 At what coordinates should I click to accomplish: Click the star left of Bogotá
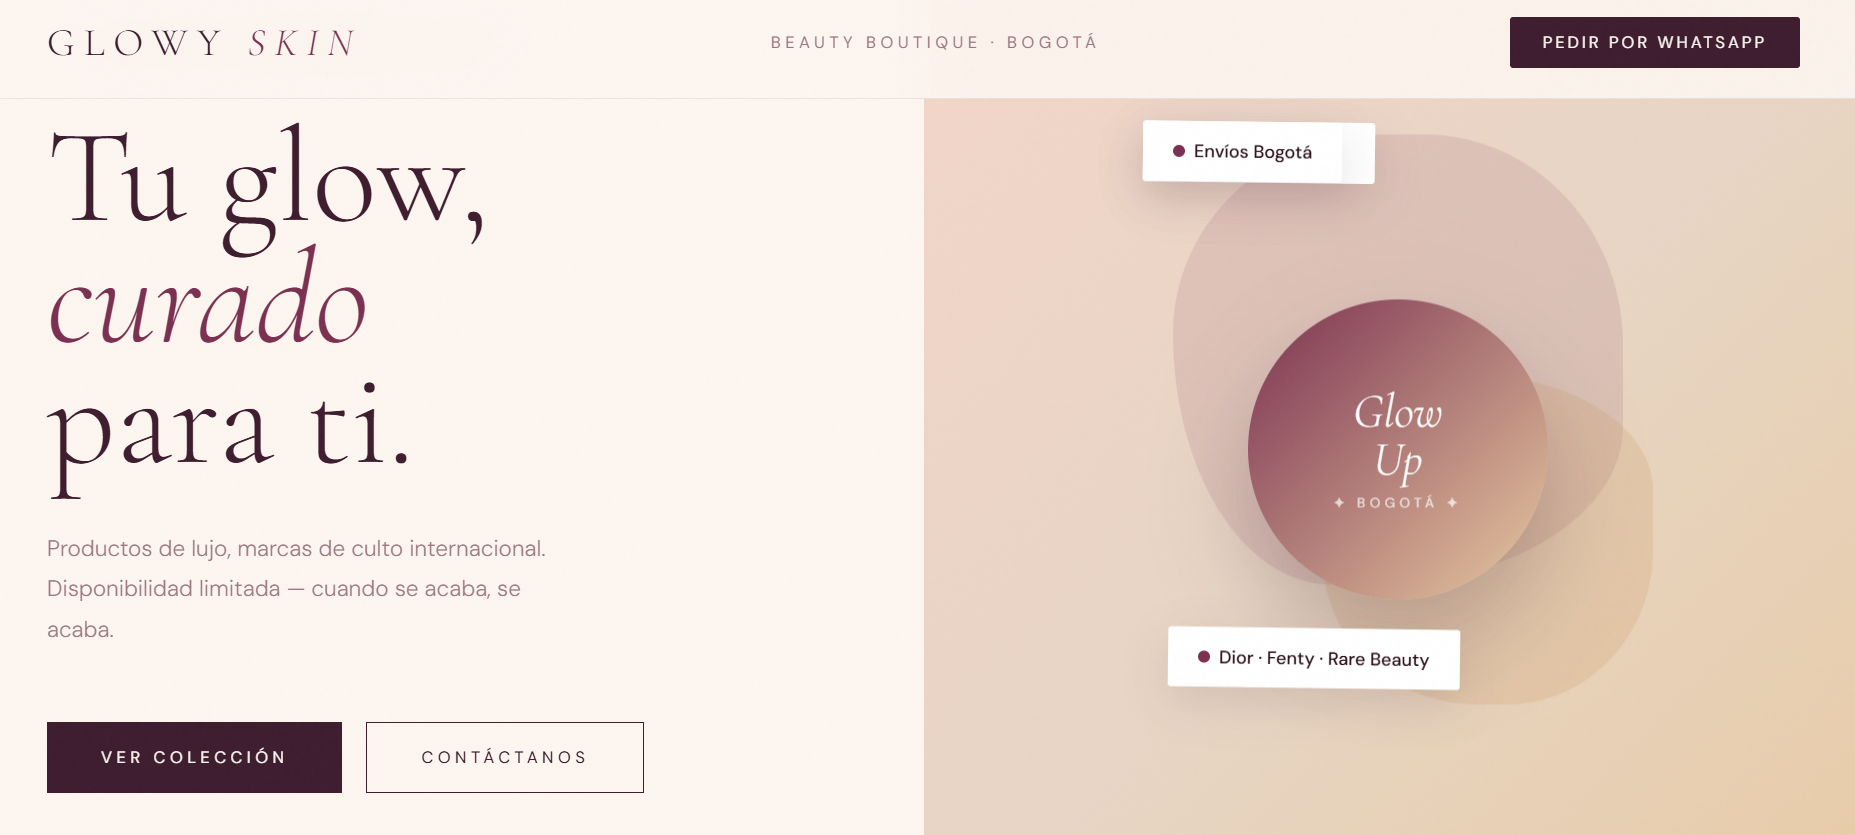1339,502
